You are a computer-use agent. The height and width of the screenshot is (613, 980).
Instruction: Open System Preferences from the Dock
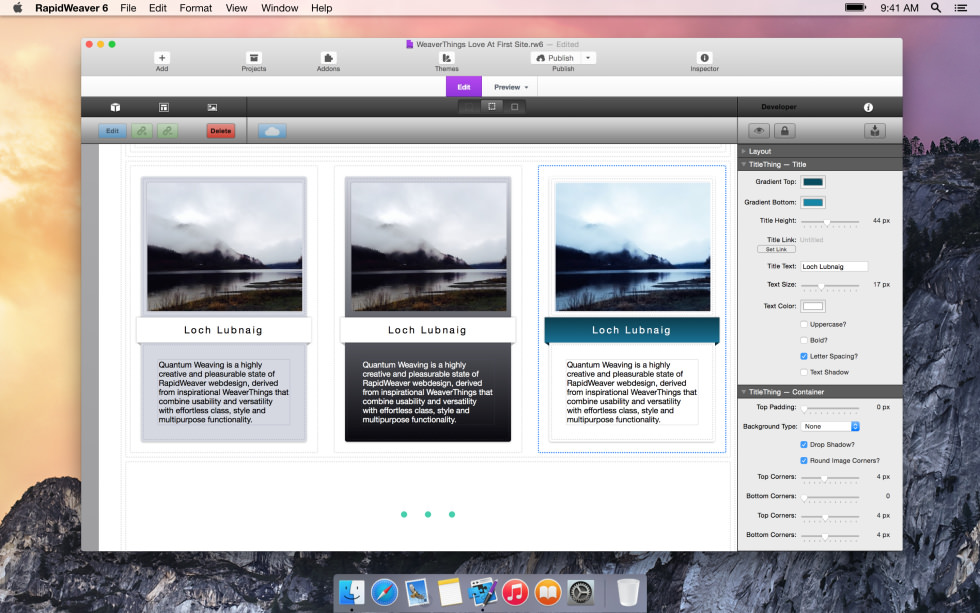(581, 592)
